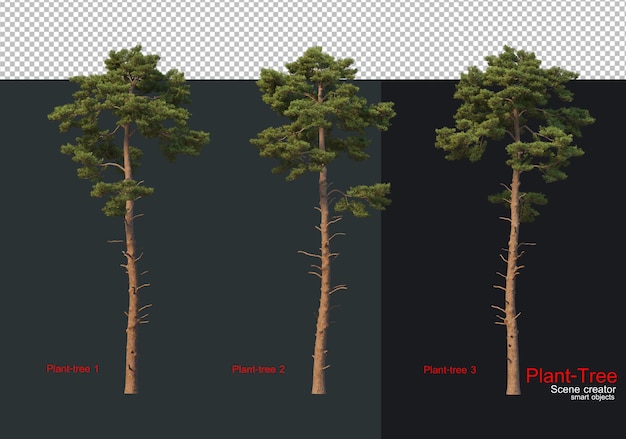The image size is (626, 439).
Task: Select the first pine tree image
Action: [x=129, y=220]
